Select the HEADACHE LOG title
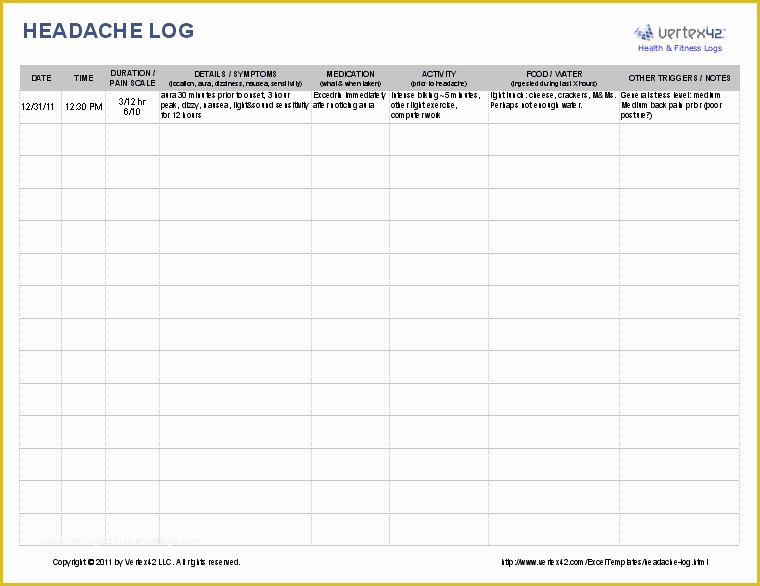The image size is (760, 586). pyautogui.click(x=108, y=31)
